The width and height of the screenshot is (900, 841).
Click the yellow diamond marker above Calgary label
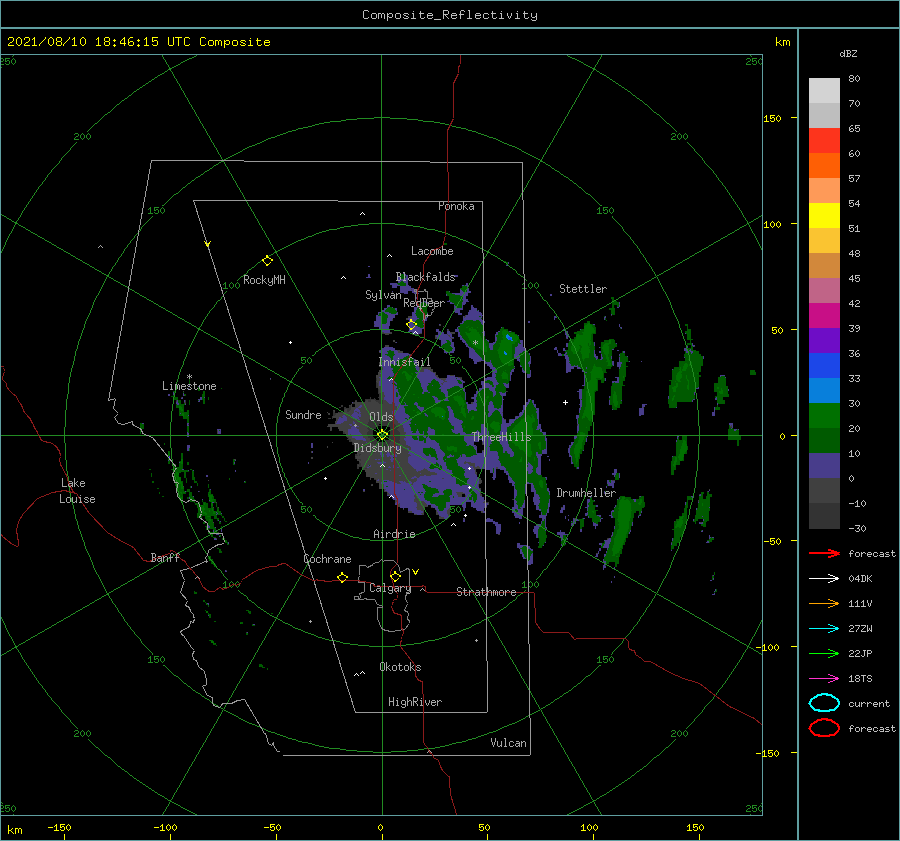395,576
